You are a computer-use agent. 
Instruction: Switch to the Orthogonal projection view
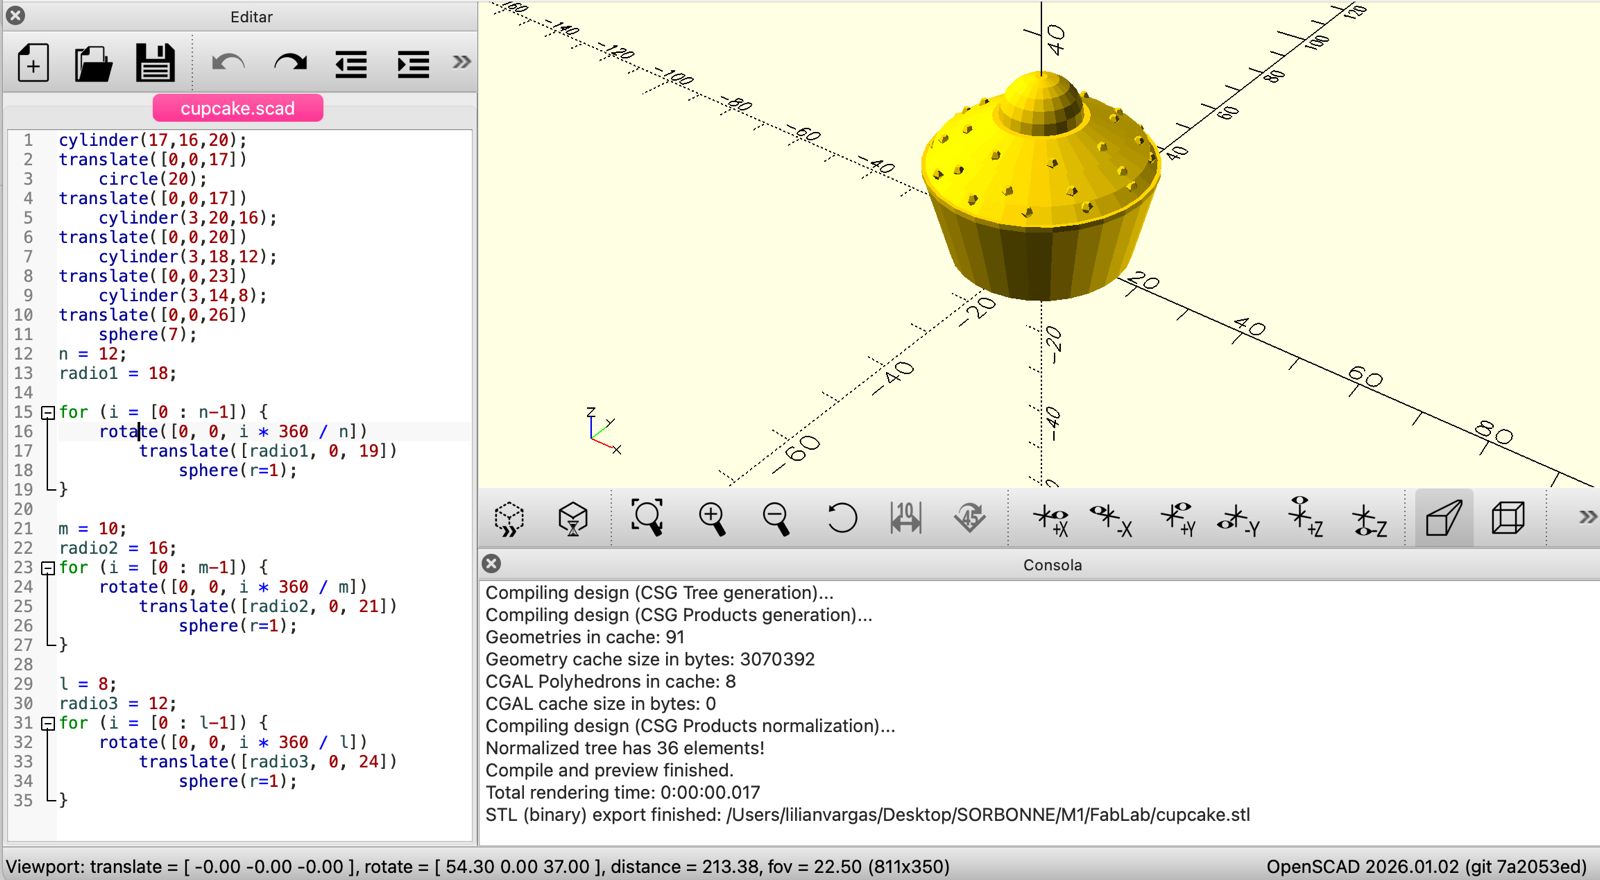1507,518
